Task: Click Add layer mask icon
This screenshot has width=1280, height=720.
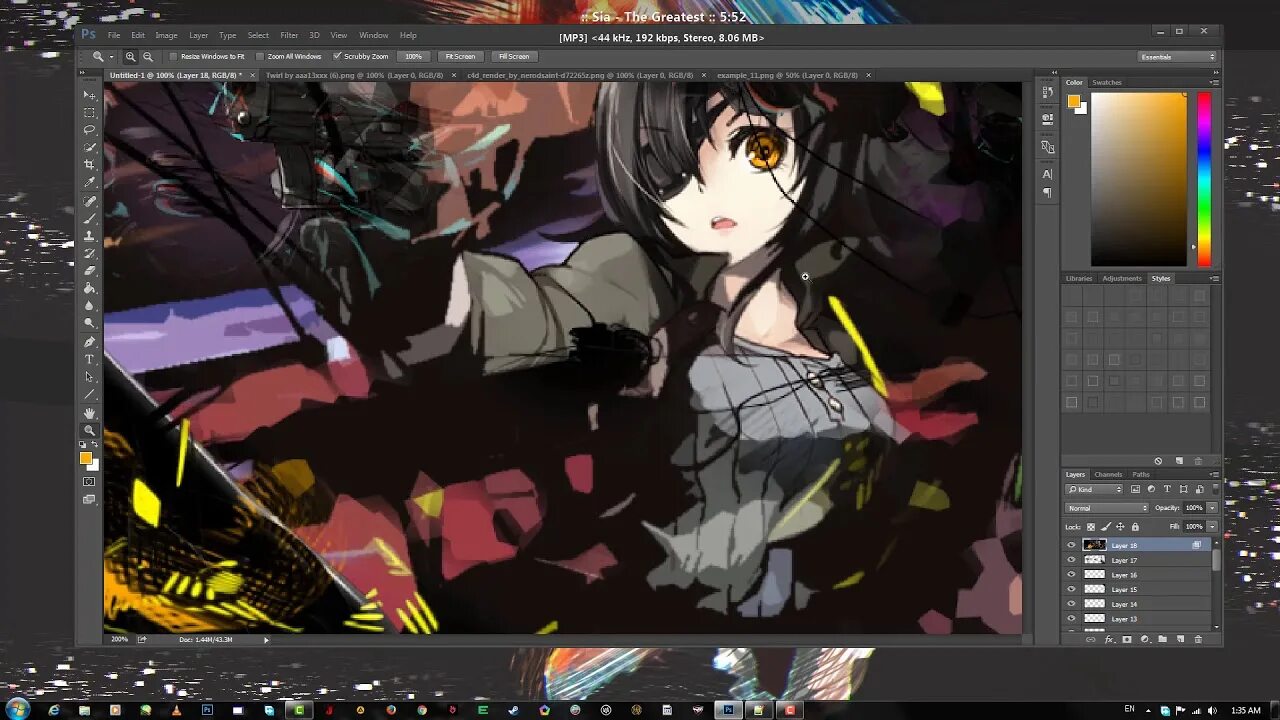Action: (x=1127, y=639)
